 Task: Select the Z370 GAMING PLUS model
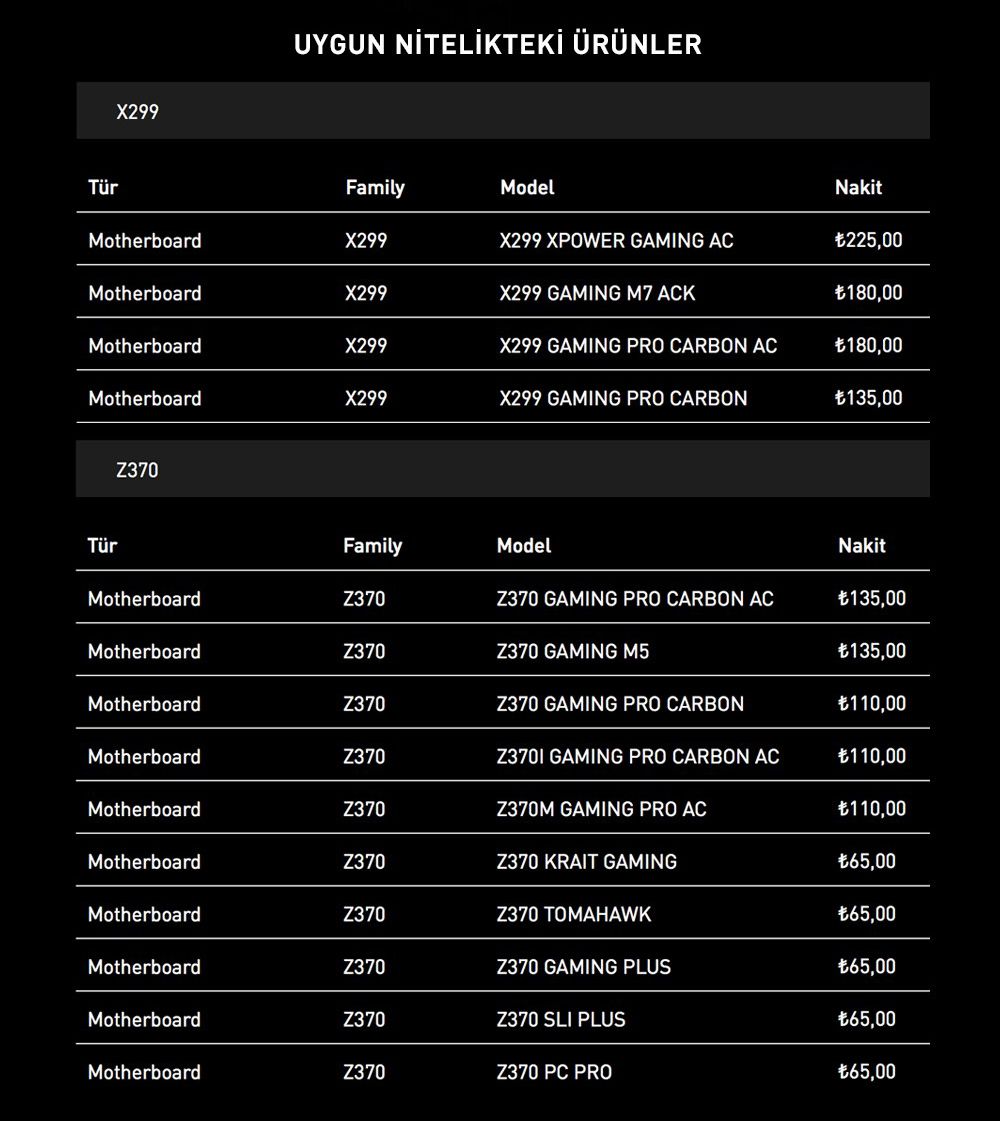click(x=583, y=967)
